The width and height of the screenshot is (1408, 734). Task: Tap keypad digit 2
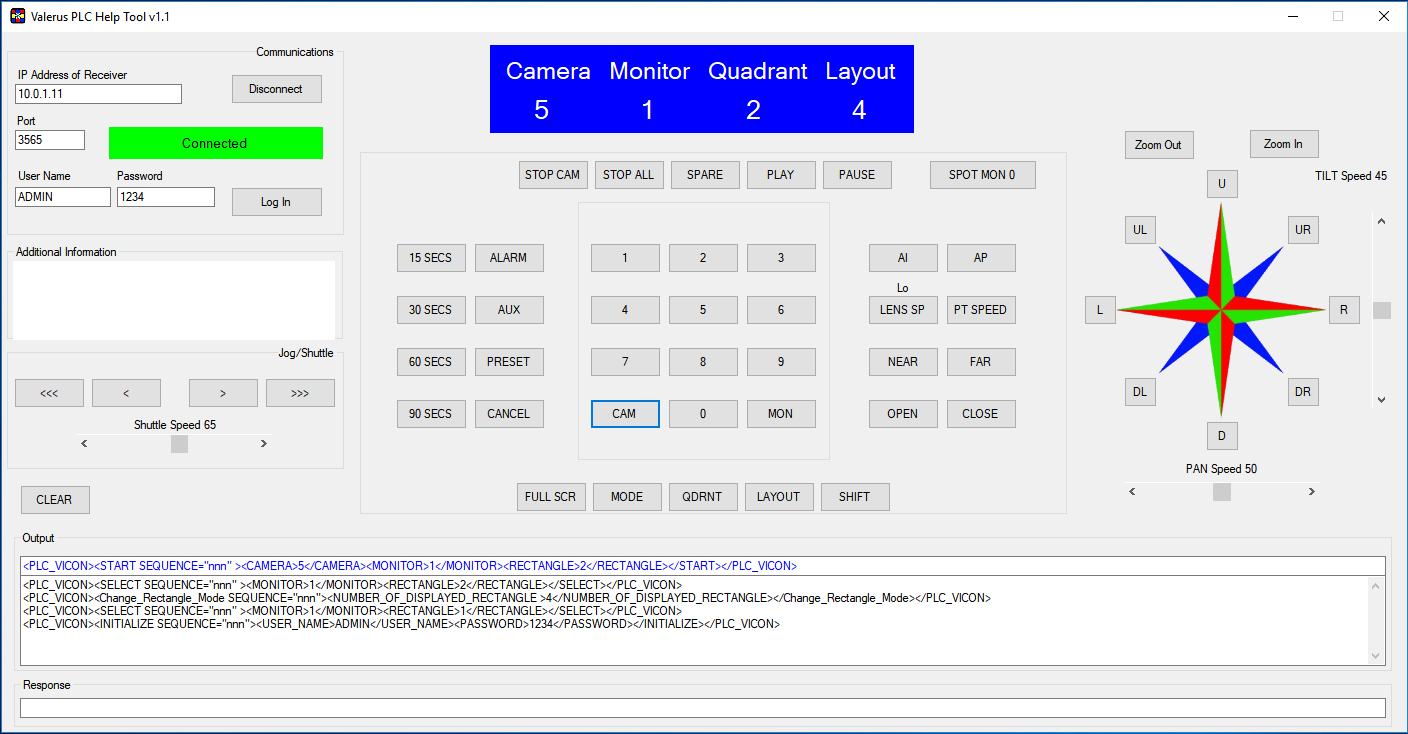pos(703,258)
